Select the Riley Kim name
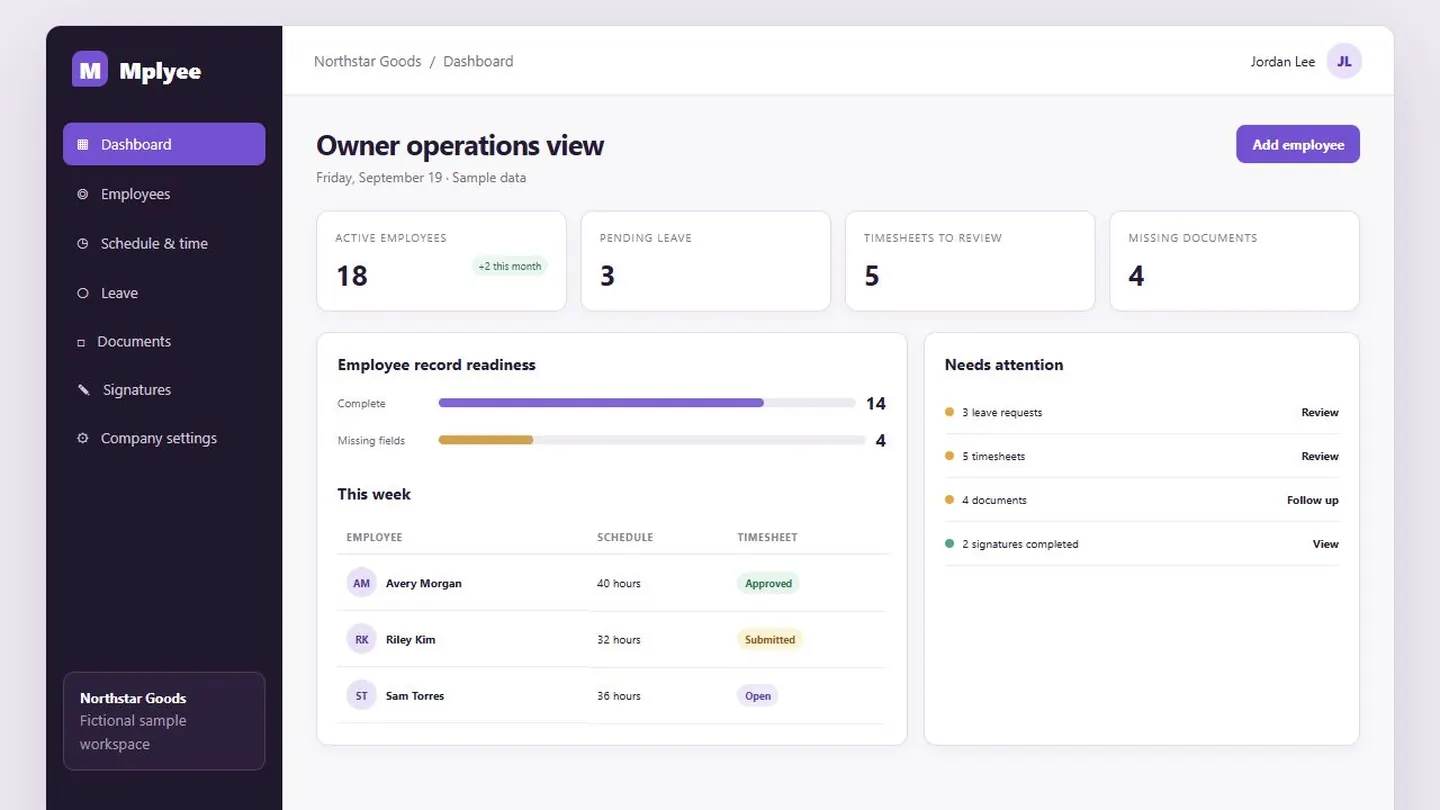Screen dimensions: 1440x810 click(x=411, y=639)
